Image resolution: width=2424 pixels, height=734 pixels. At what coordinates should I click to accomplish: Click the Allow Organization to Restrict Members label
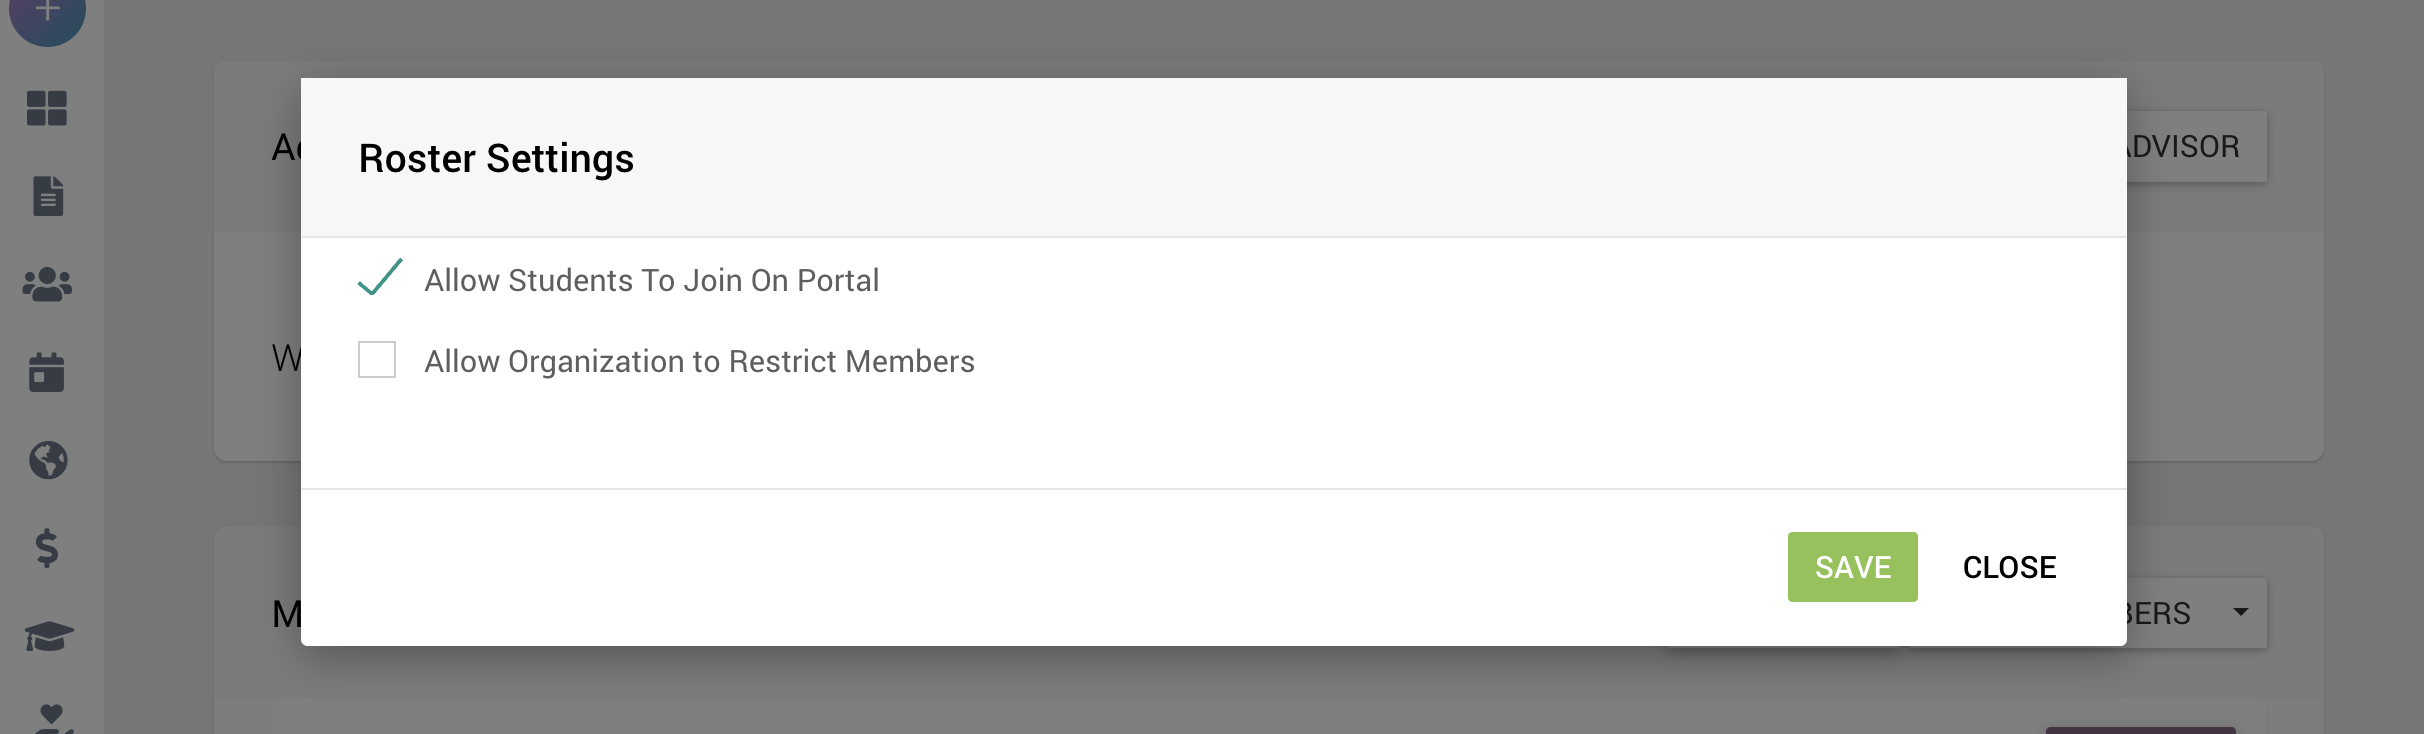(x=699, y=361)
